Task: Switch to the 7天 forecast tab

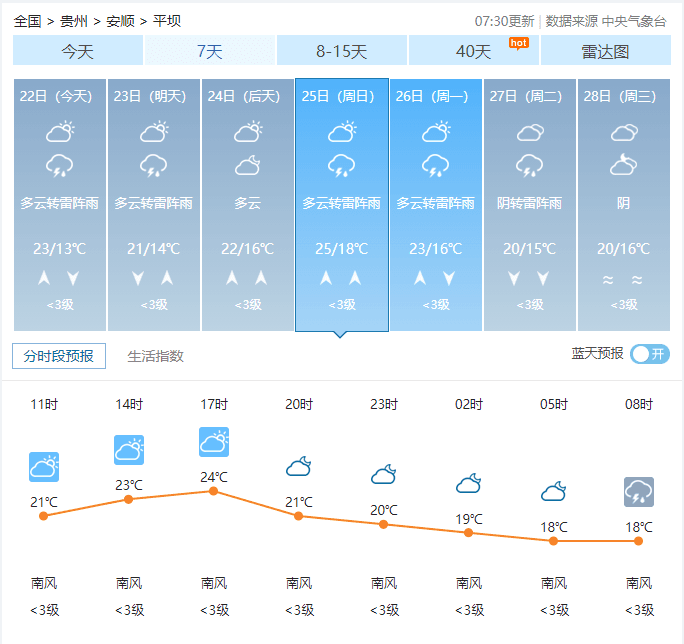Action: click(210, 51)
